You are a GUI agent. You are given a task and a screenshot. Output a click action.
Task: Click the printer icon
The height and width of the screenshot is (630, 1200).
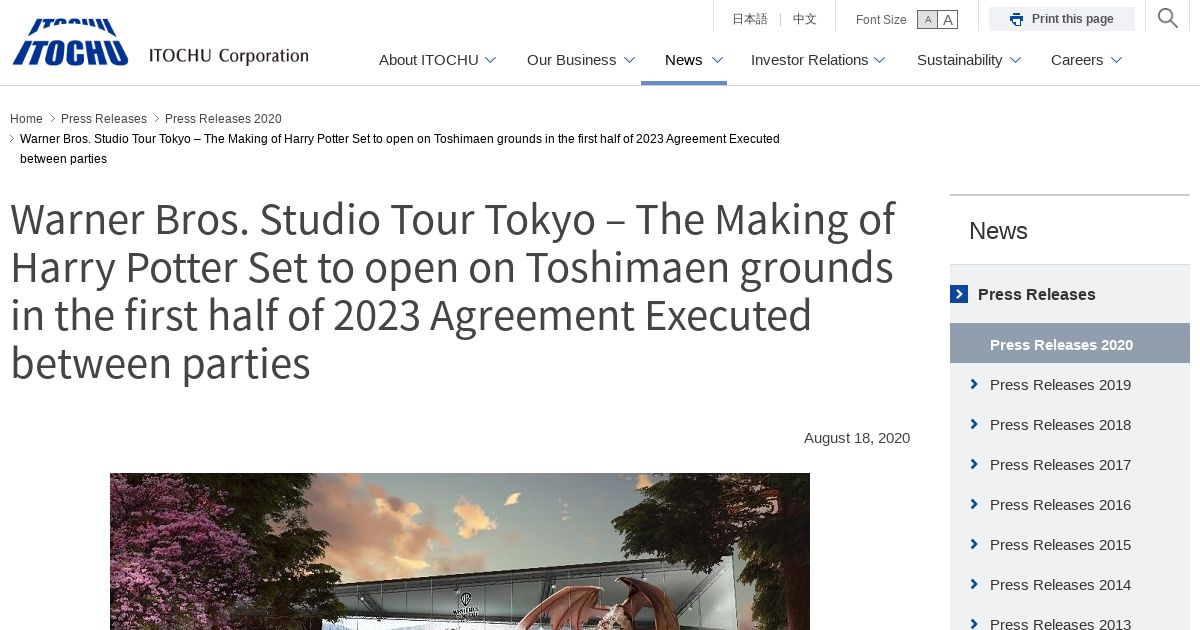tap(1016, 19)
